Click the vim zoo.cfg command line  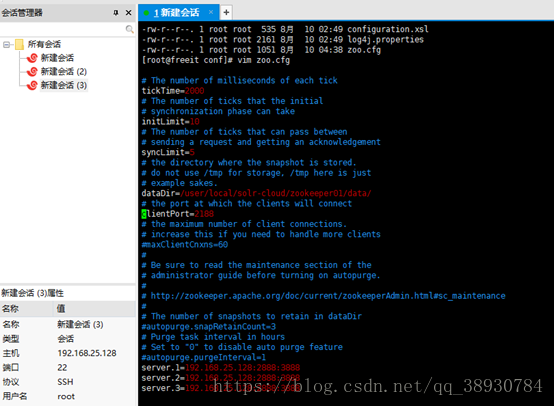[216, 60]
